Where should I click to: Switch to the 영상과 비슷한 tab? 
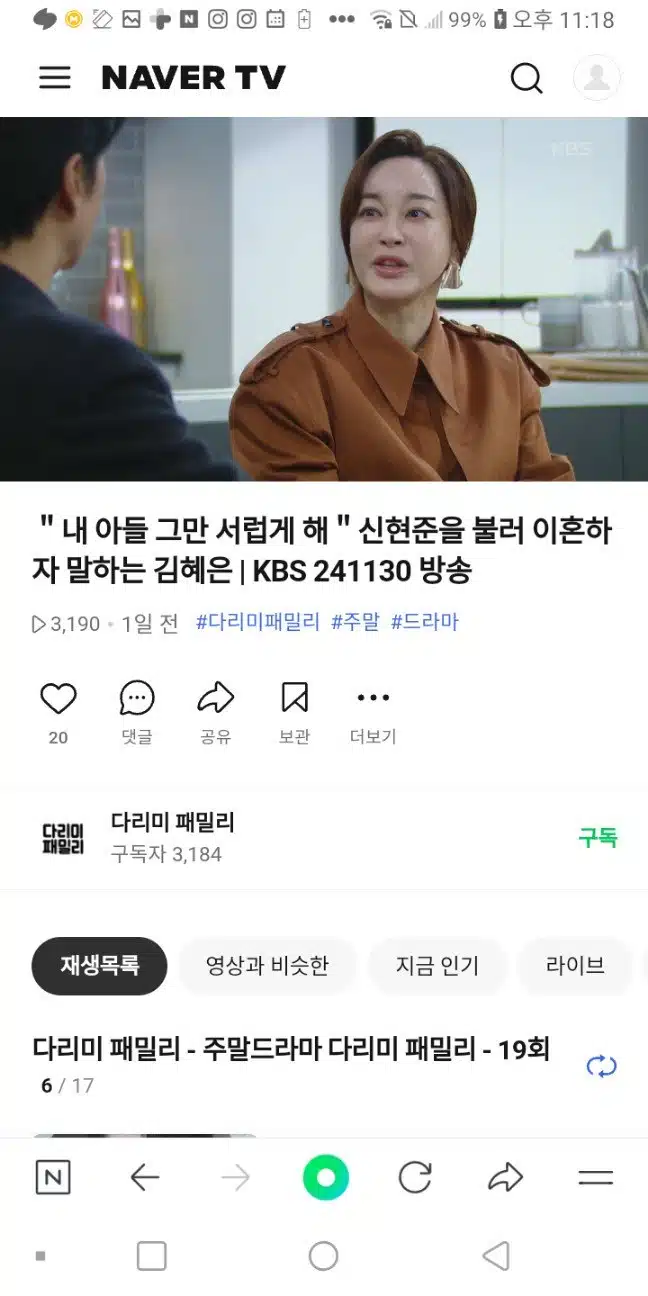[267, 966]
